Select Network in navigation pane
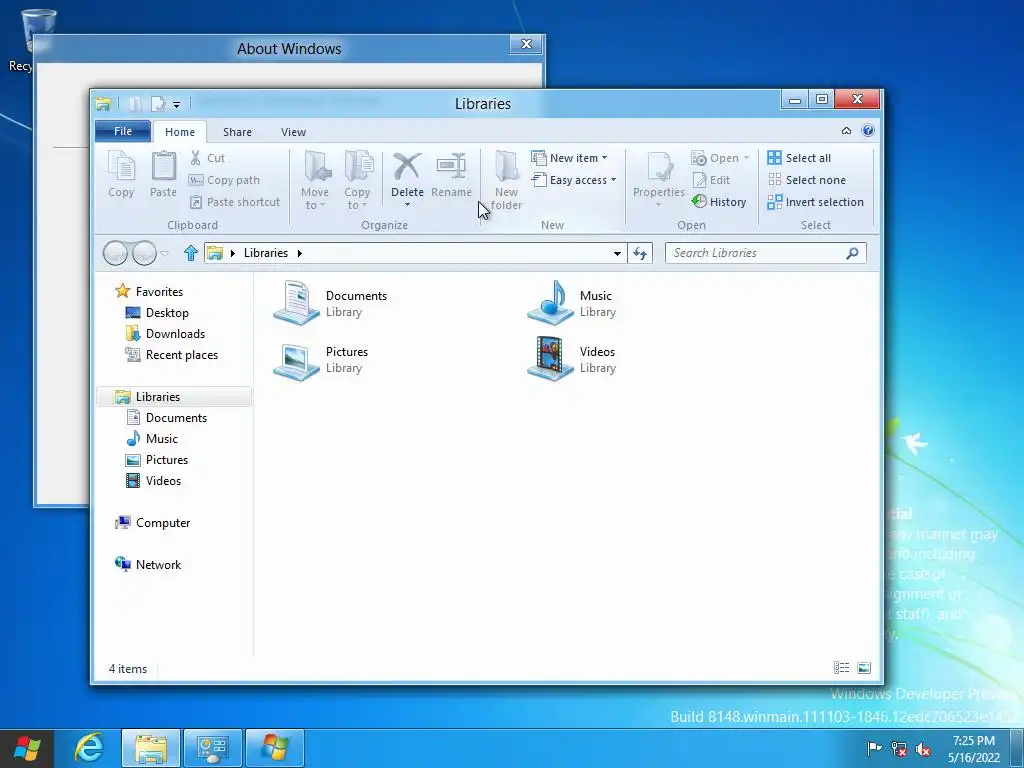Screen dimensions: 1024x768 click(x=148, y=565)
